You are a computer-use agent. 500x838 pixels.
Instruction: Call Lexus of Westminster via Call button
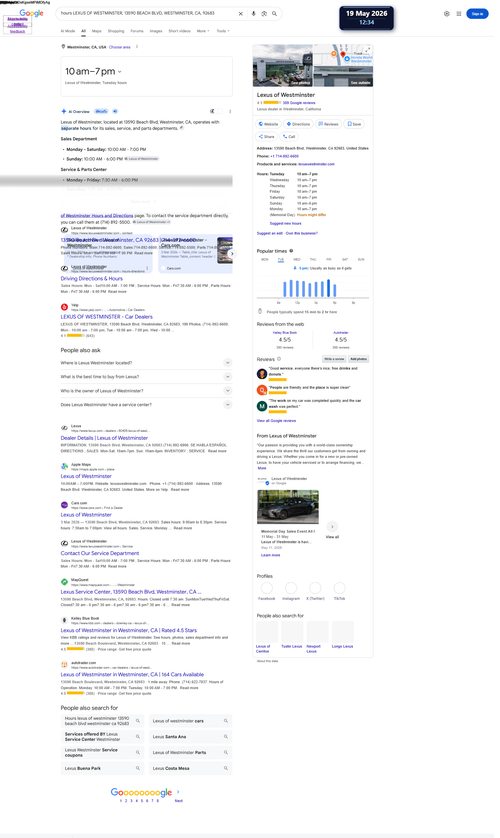pos(289,136)
